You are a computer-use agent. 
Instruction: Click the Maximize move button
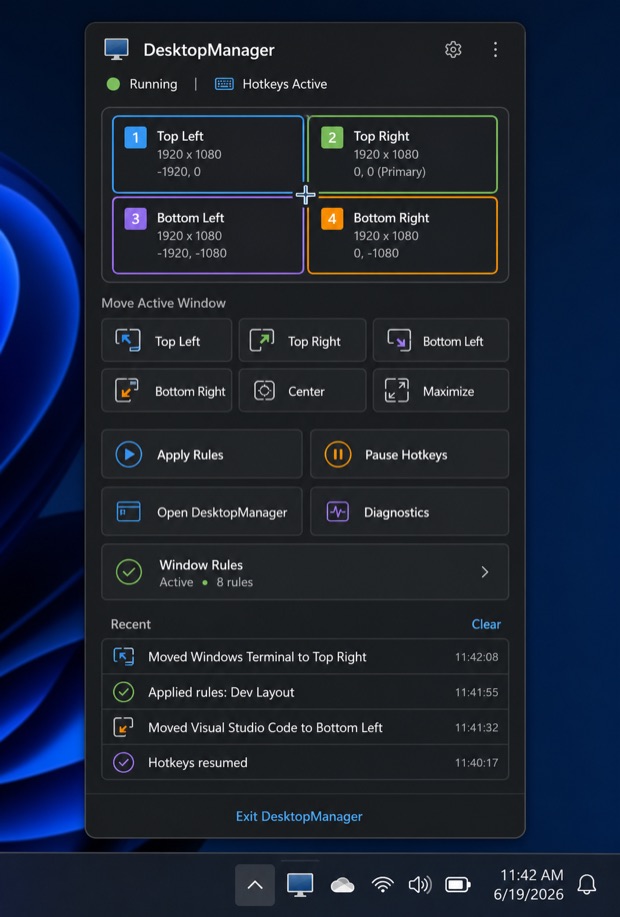(x=440, y=391)
